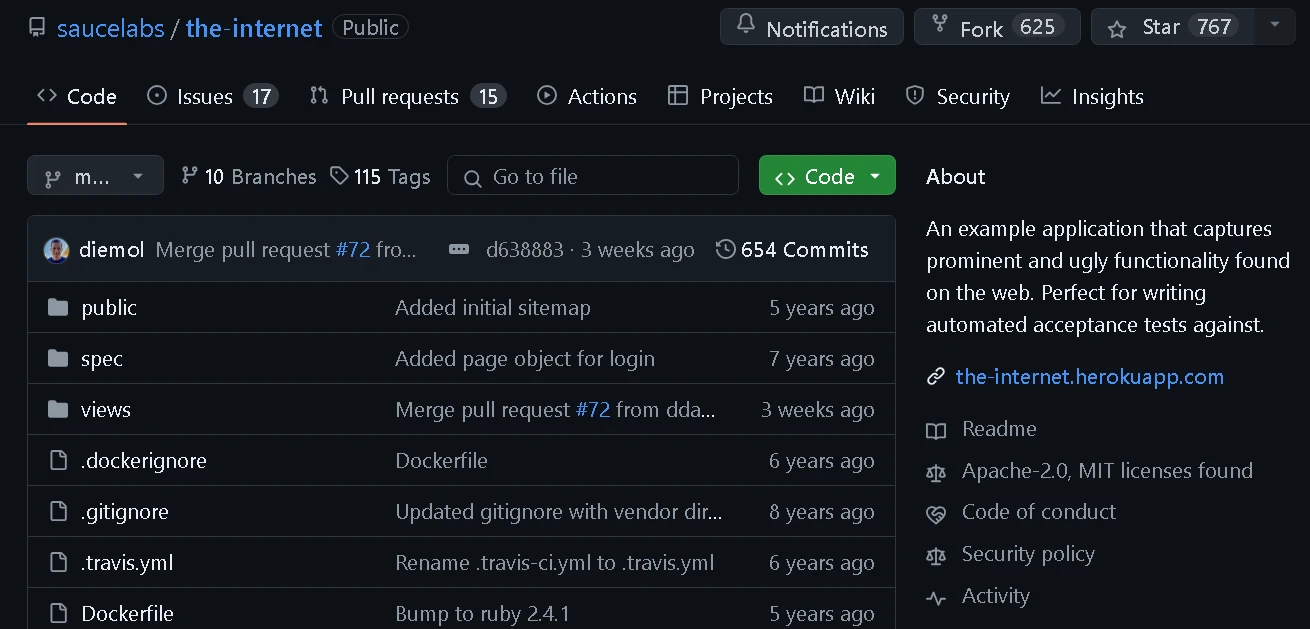The height and width of the screenshot is (629, 1310).
Task: Open pull request #72 in views row
Action: click(593, 410)
